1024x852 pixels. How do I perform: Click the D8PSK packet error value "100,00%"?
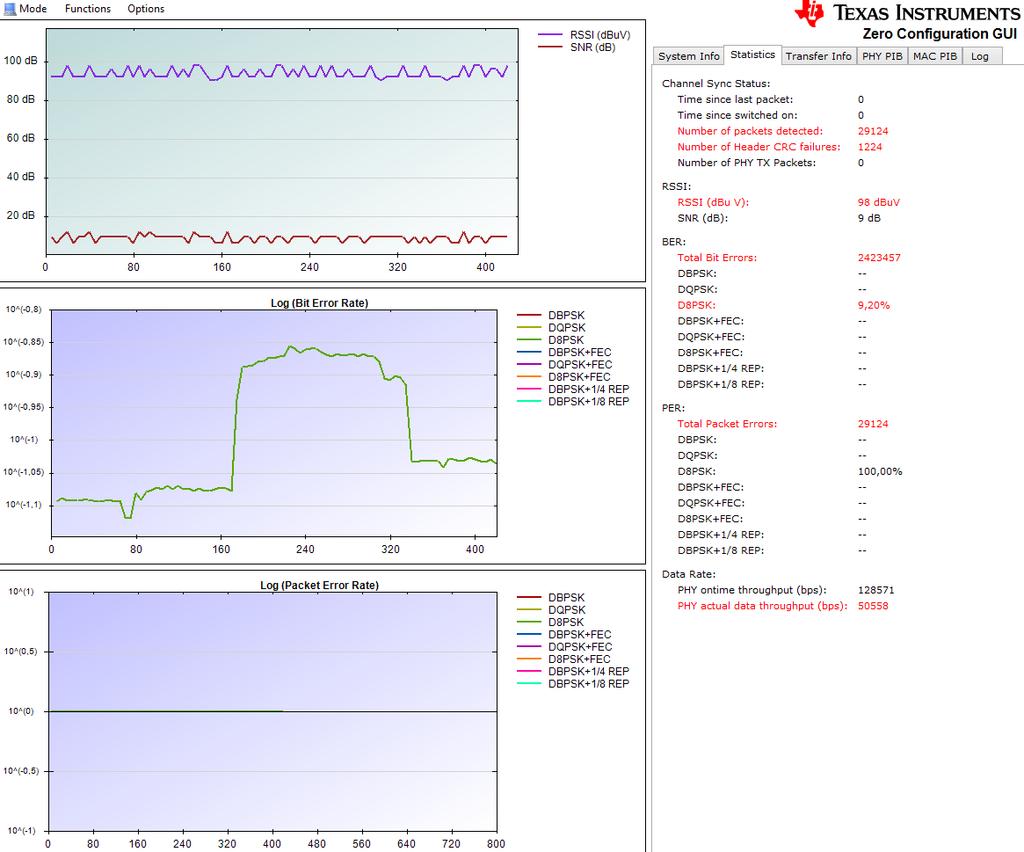(880, 471)
